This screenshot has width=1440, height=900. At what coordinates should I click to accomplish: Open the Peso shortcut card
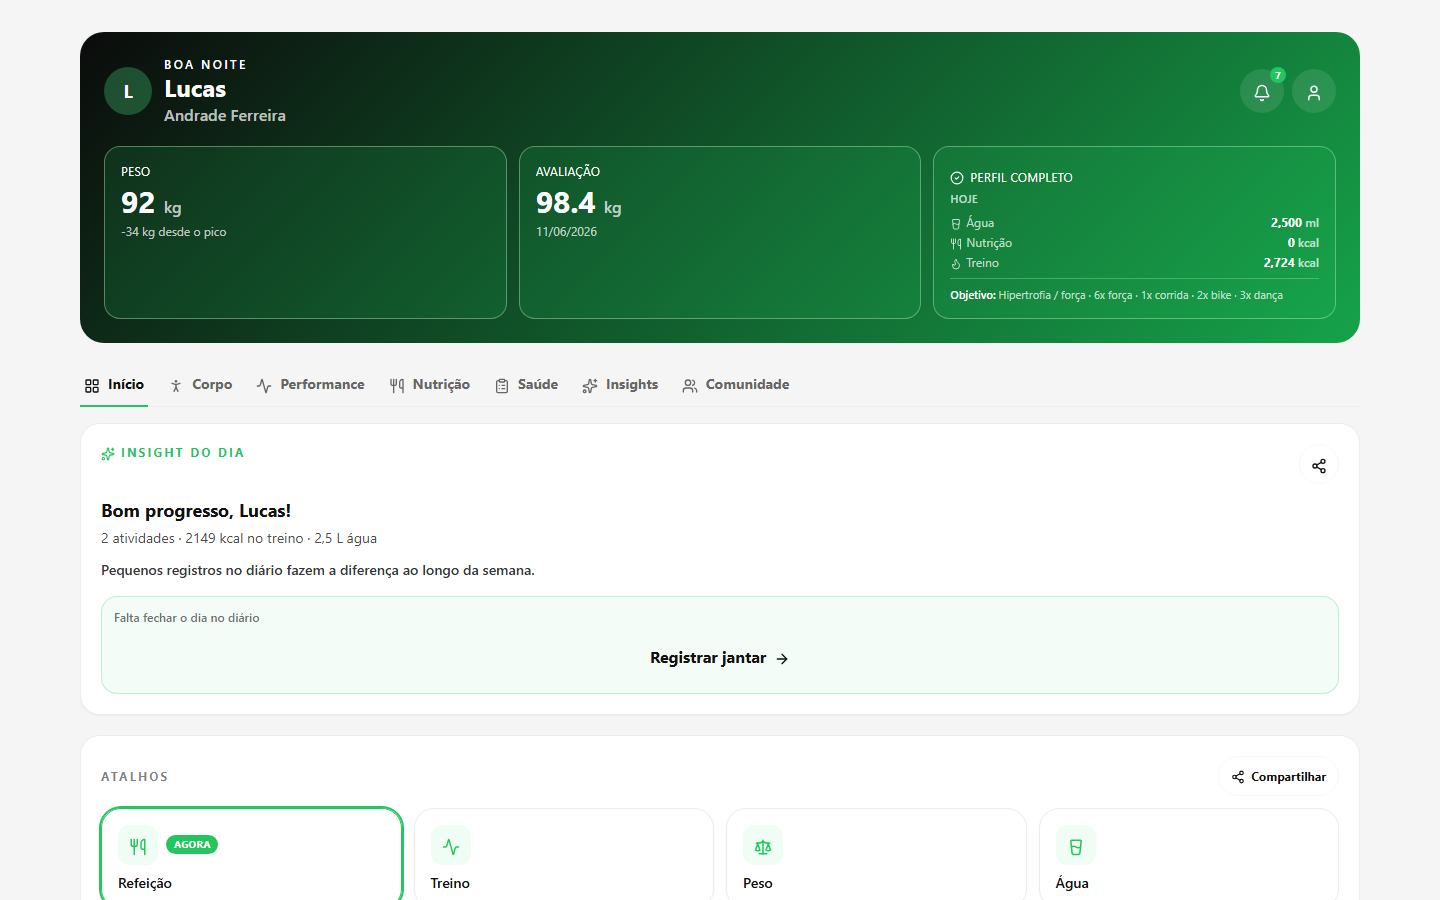point(876,854)
